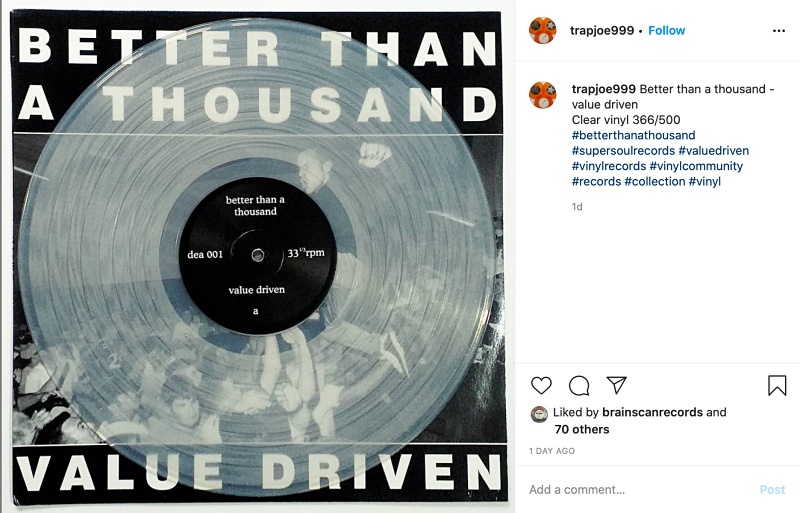Open the #collection hashtag
This screenshot has height=513, width=800.
[x=655, y=181]
